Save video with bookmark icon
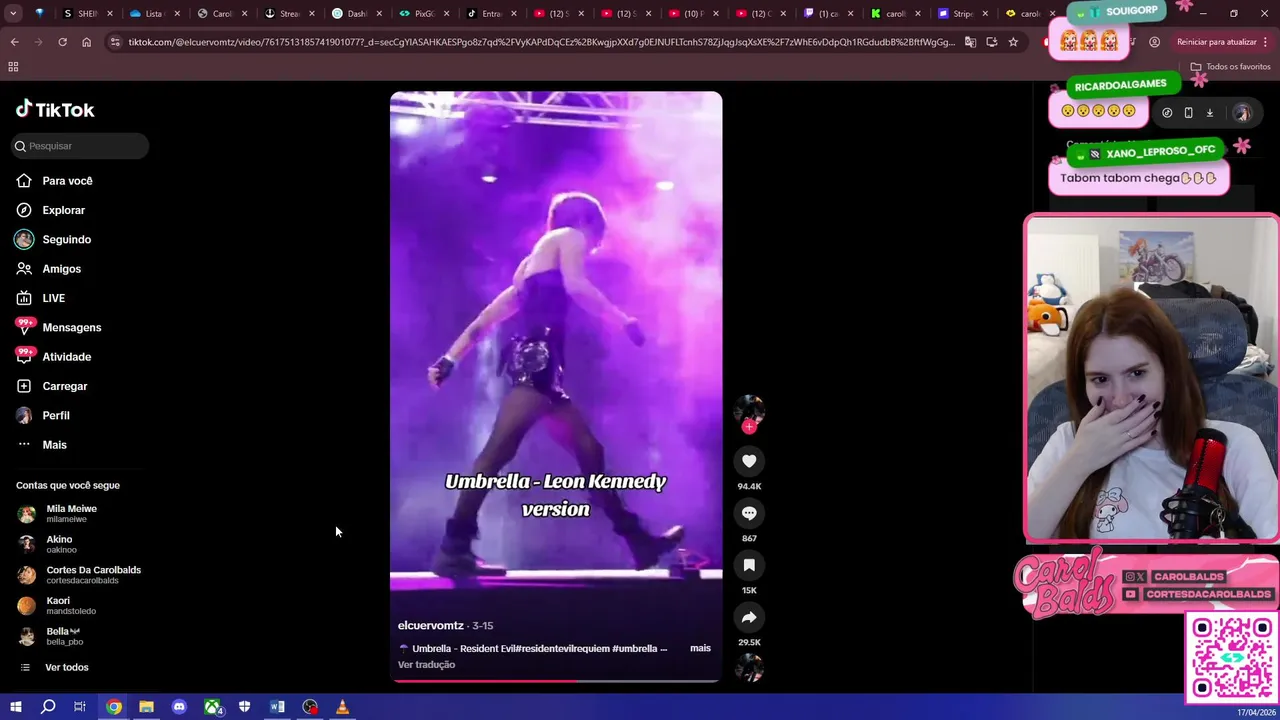1280x720 pixels. (x=749, y=565)
